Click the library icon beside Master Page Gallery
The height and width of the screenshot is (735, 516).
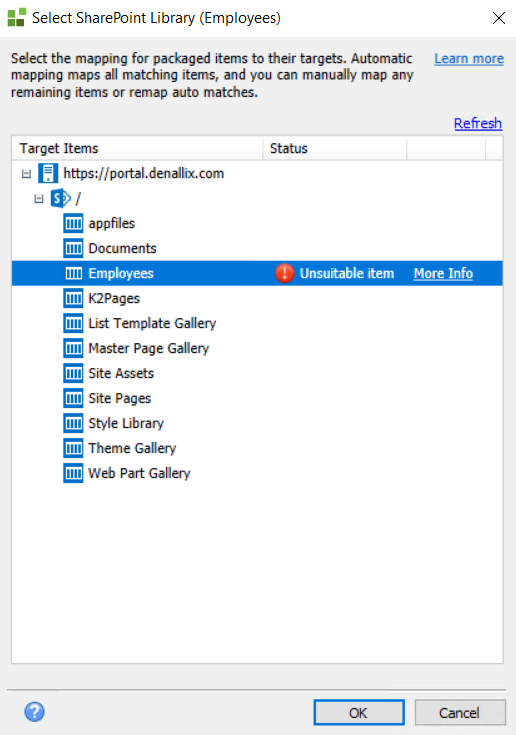point(73,348)
